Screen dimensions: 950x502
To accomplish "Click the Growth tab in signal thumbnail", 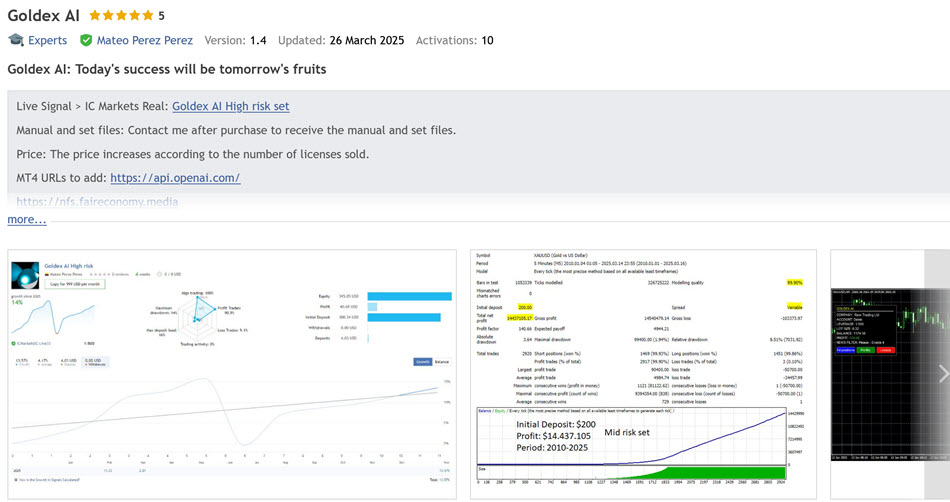I will point(422,362).
